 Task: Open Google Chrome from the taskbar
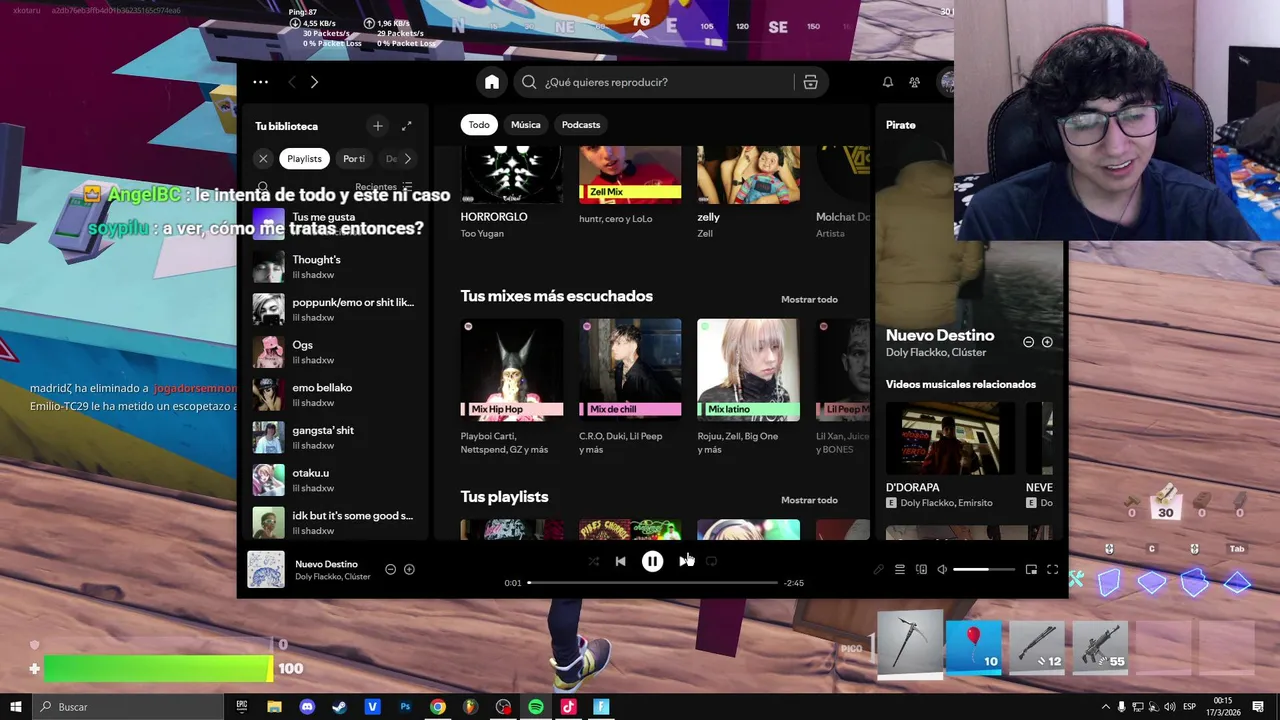[437, 707]
